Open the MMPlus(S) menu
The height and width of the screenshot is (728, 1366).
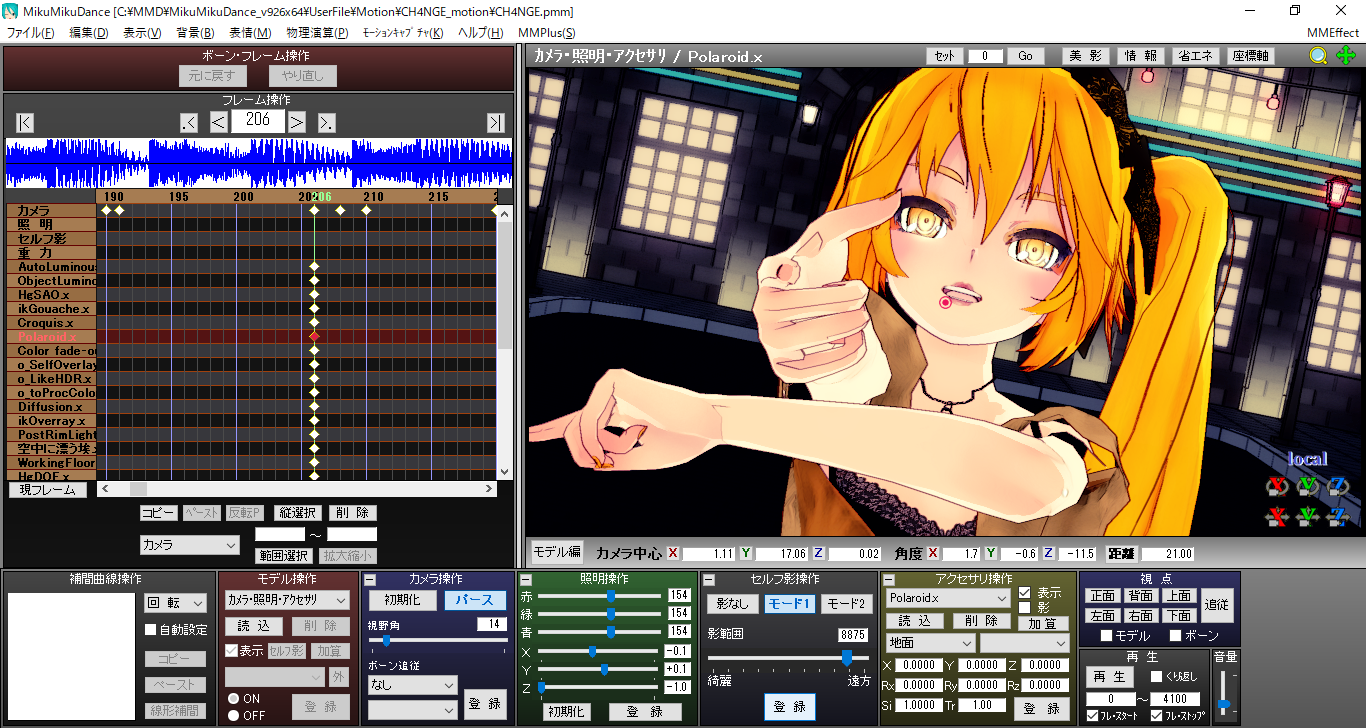point(546,33)
